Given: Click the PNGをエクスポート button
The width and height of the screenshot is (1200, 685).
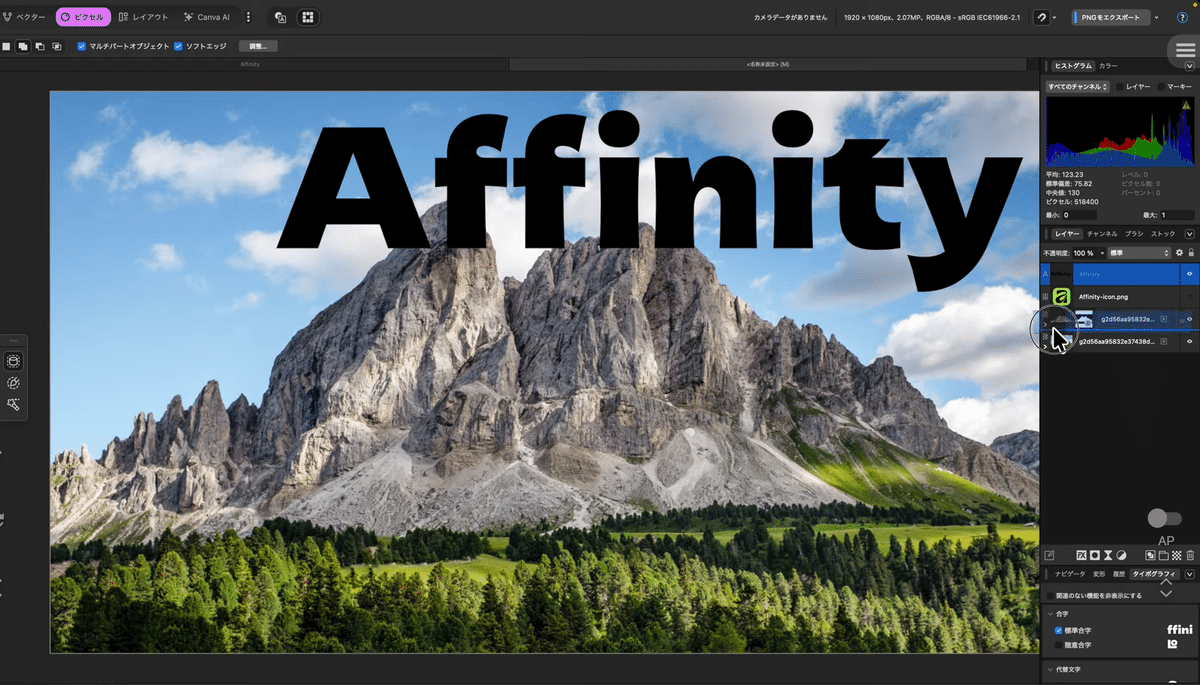Looking at the screenshot, I should click(1110, 16).
